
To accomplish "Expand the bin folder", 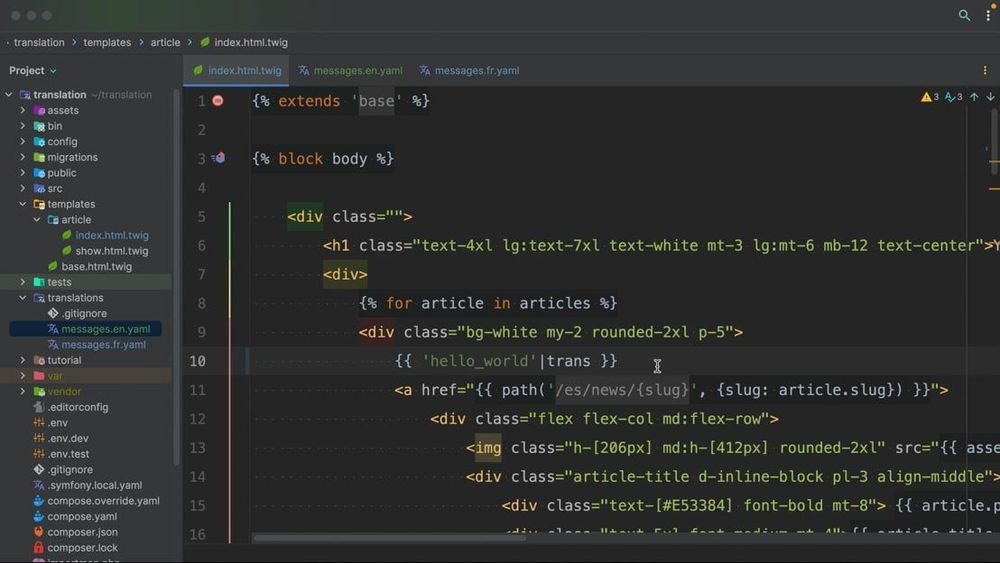I will [x=23, y=126].
